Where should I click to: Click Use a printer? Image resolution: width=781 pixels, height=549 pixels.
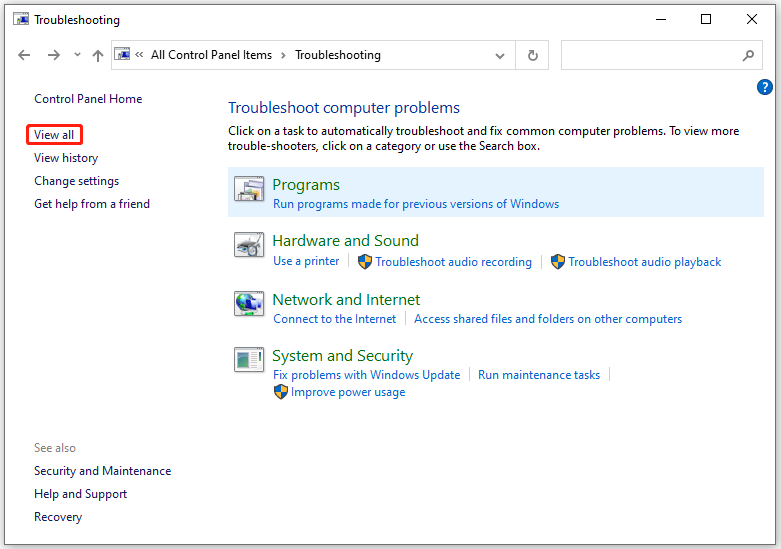coord(306,261)
